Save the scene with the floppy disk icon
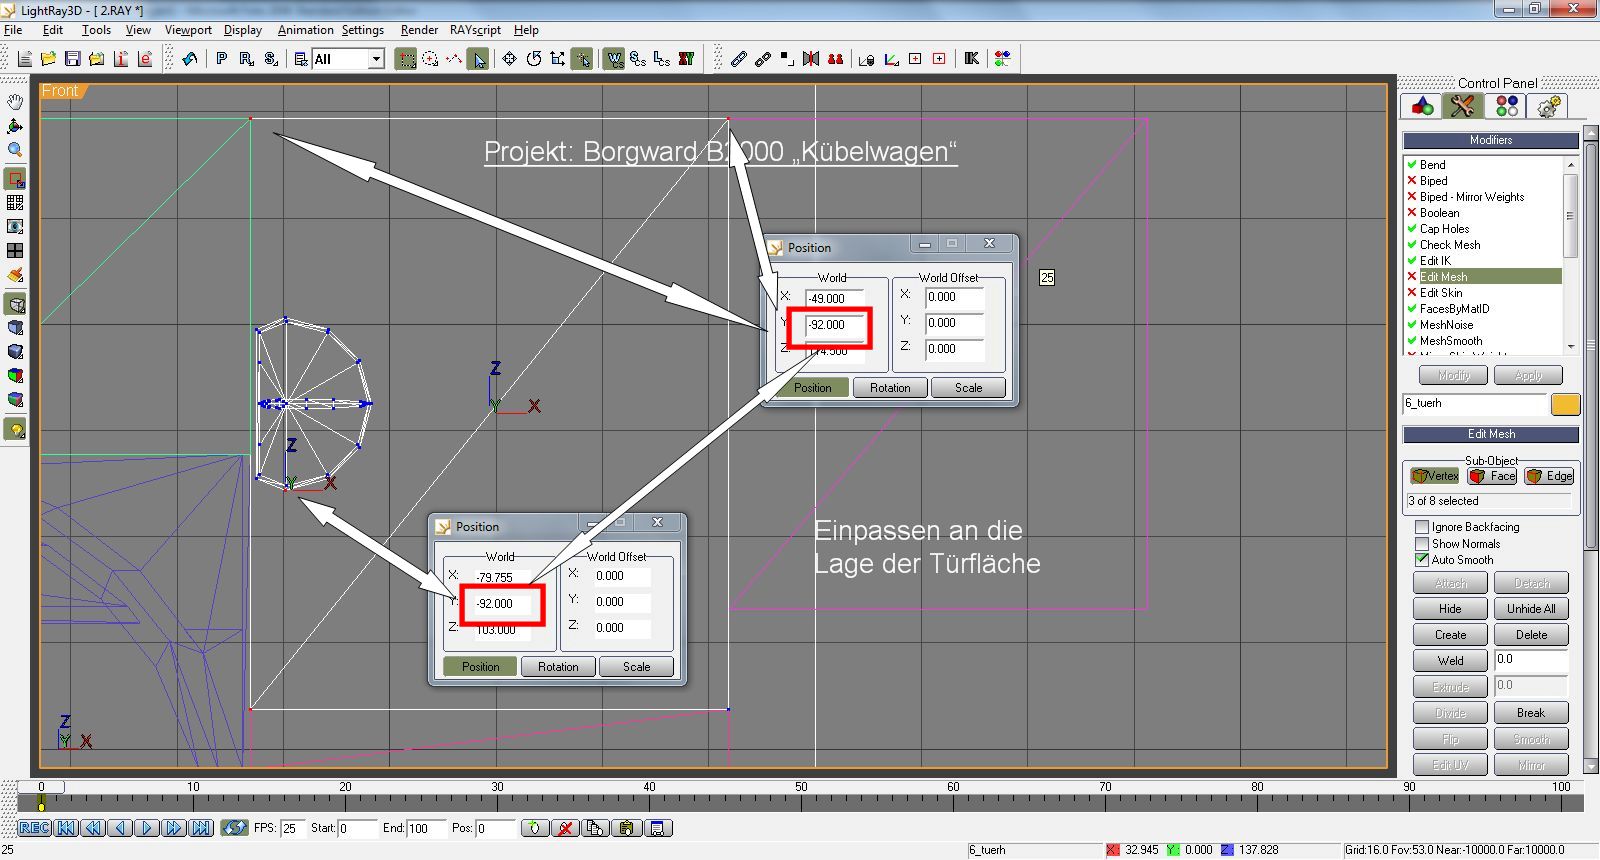 coord(72,59)
